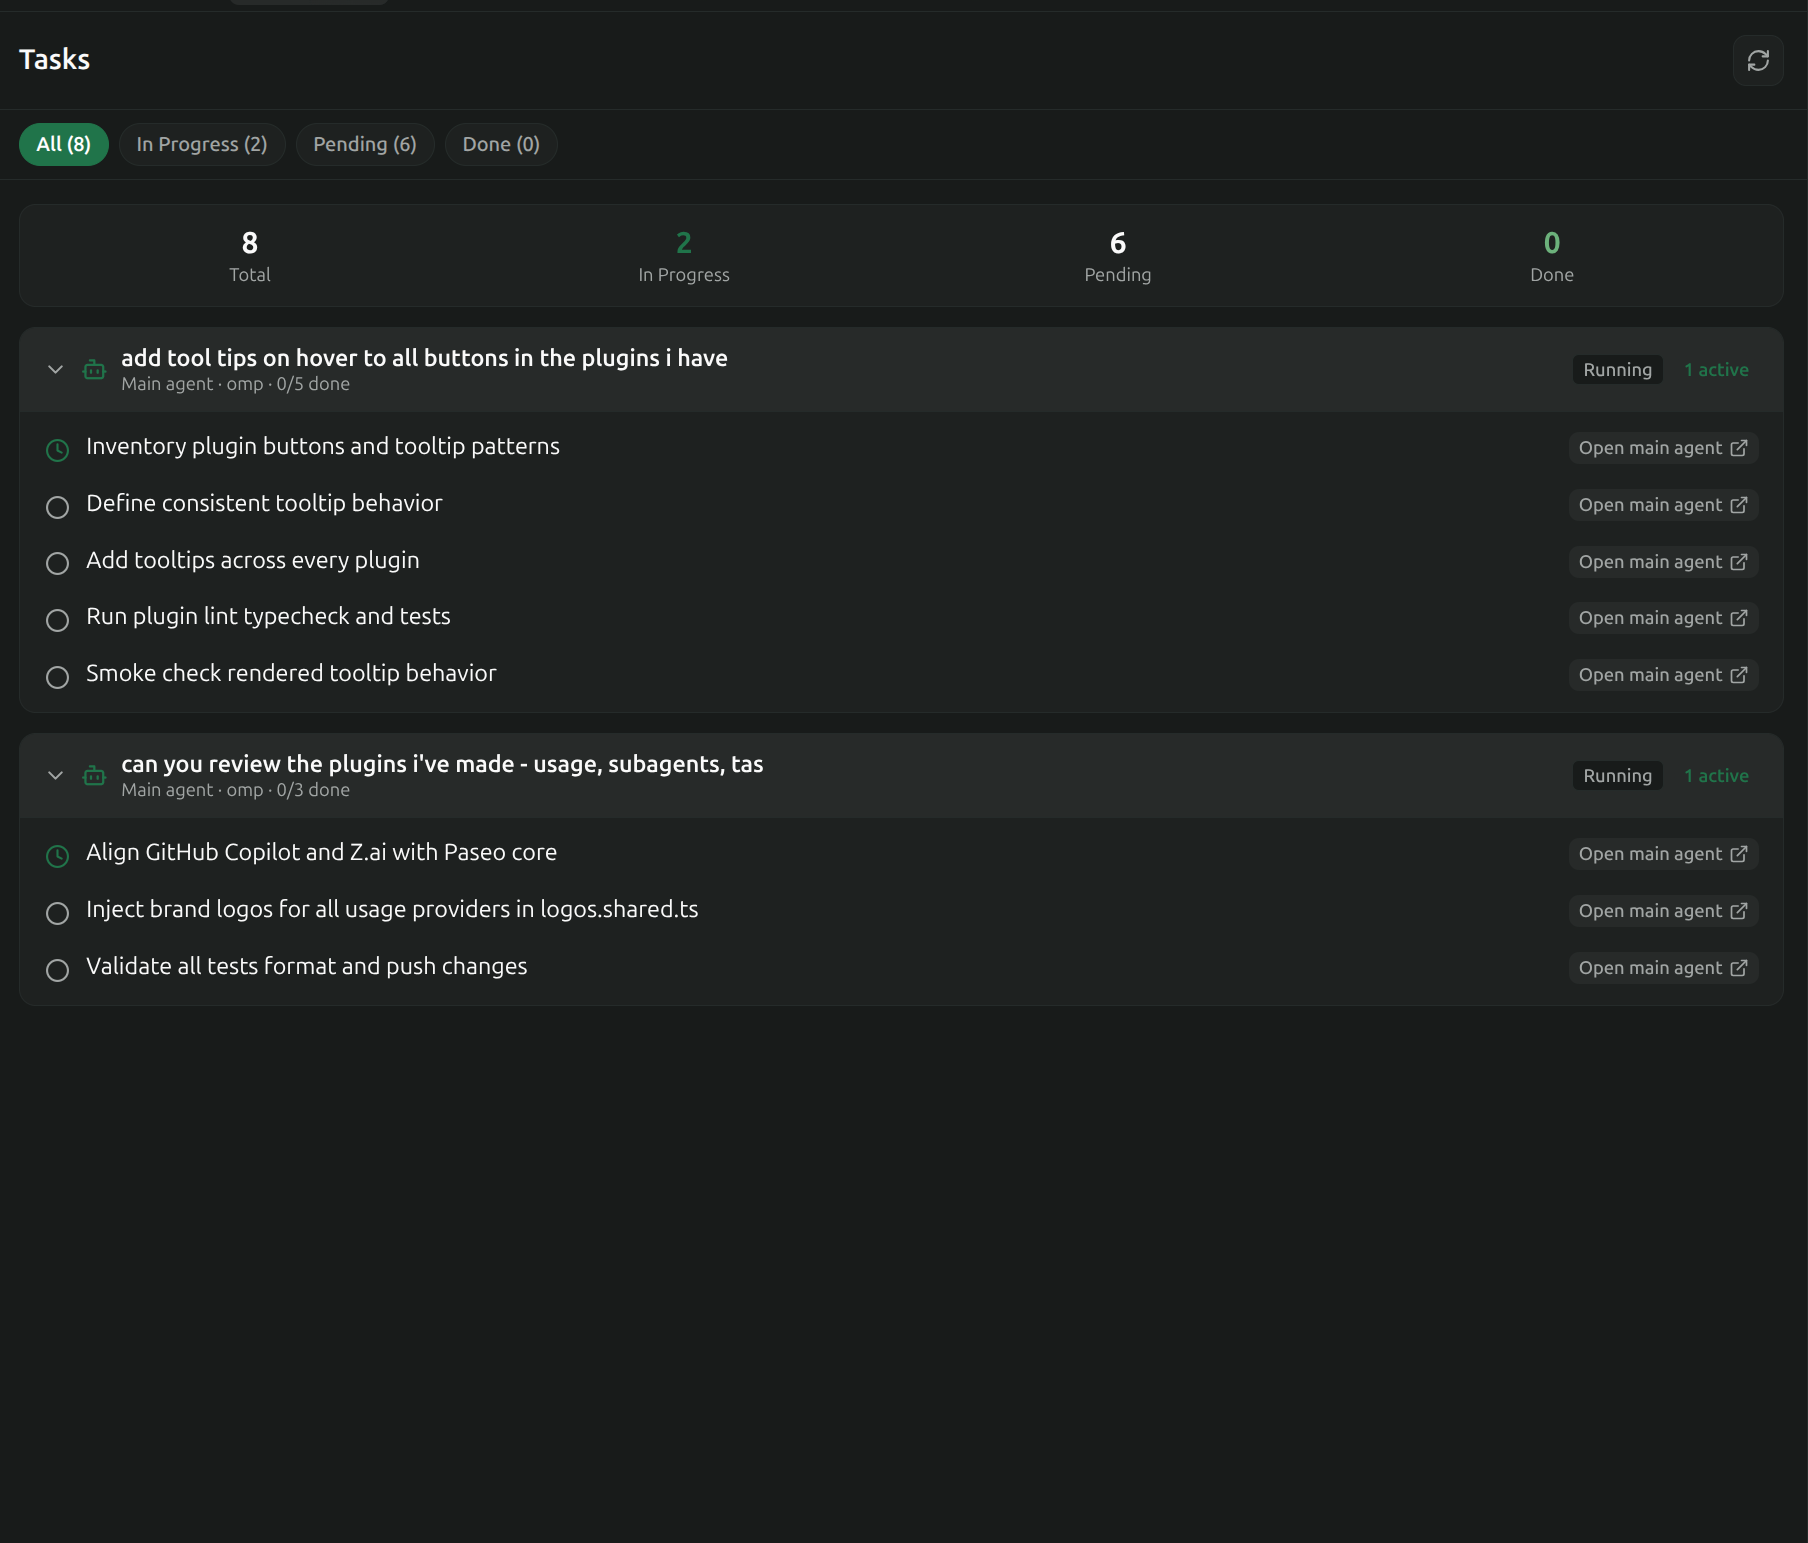Image resolution: width=1808 pixels, height=1543 pixels.
Task: Click 'Inject brand logos for all usage providers' text
Action: pyautogui.click(x=392, y=910)
